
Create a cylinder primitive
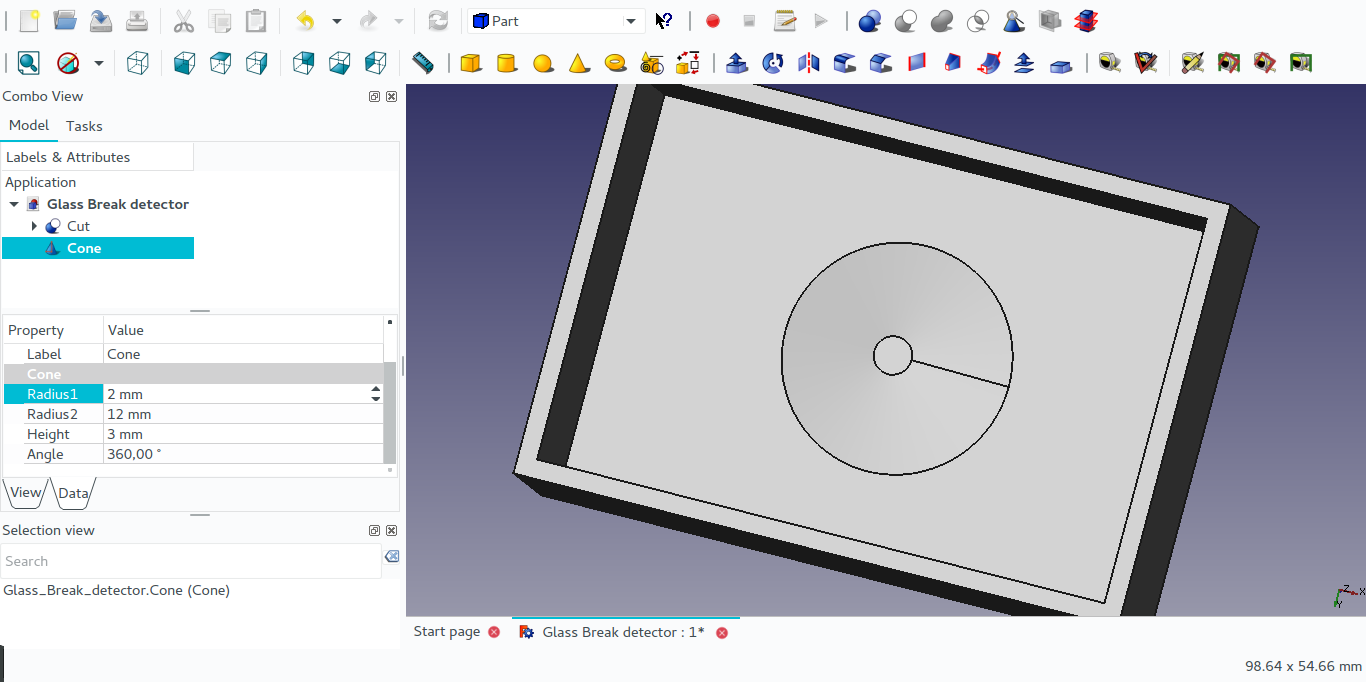click(507, 64)
